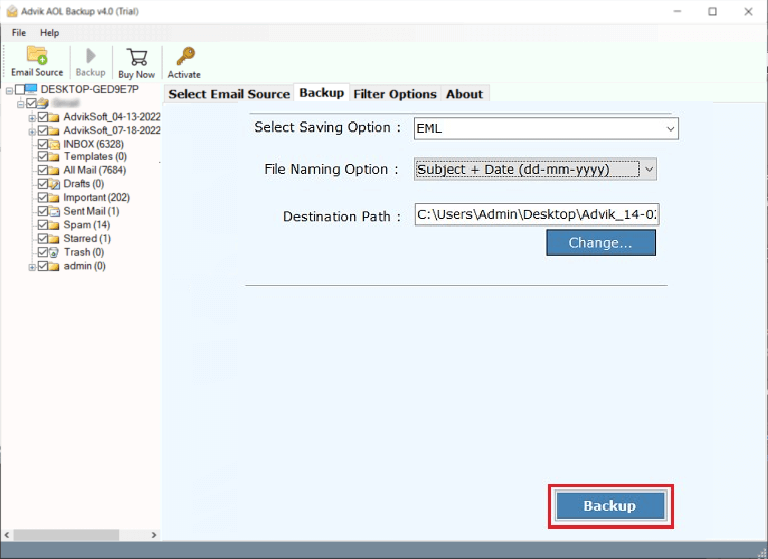Expand the AdvikSoft_07-18-2022 folder node

point(32,132)
